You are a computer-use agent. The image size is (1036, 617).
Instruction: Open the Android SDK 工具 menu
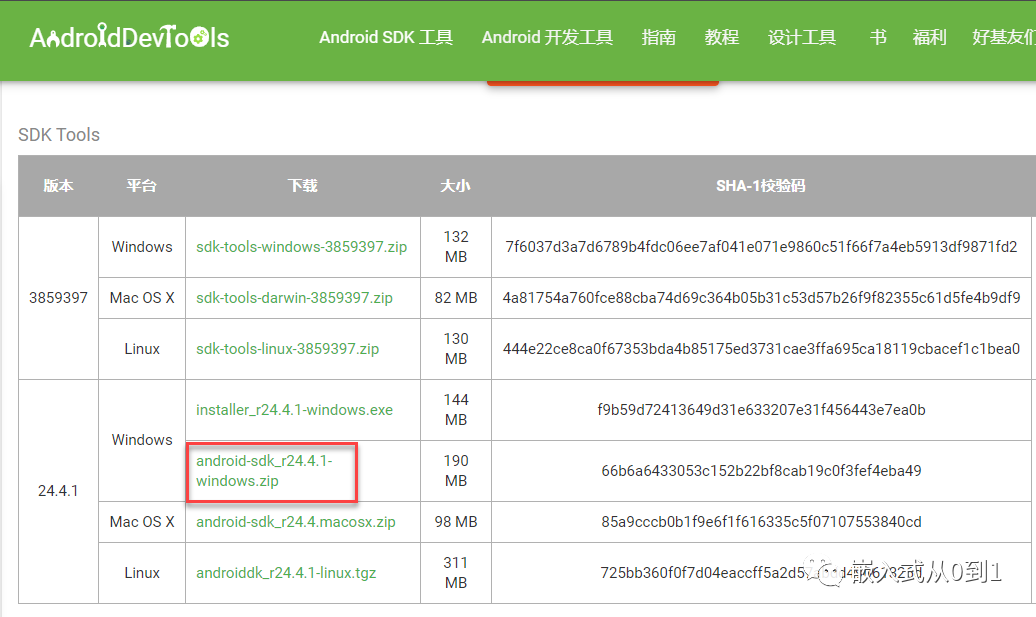(386, 37)
